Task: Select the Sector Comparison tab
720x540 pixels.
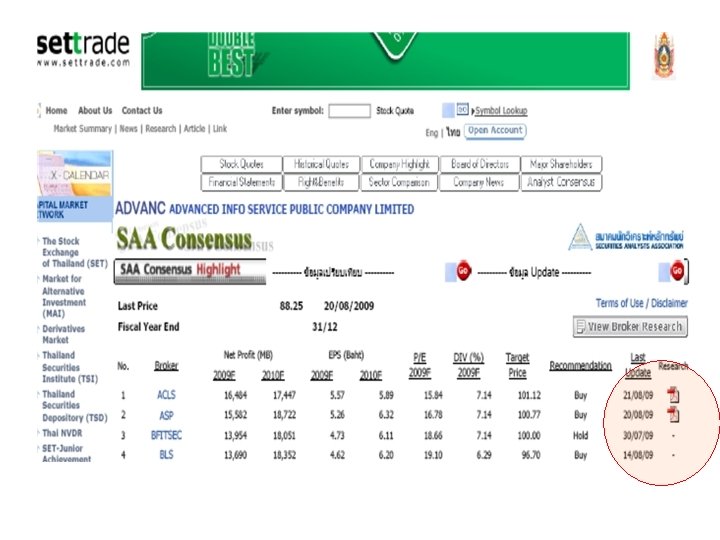Action: point(399,182)
